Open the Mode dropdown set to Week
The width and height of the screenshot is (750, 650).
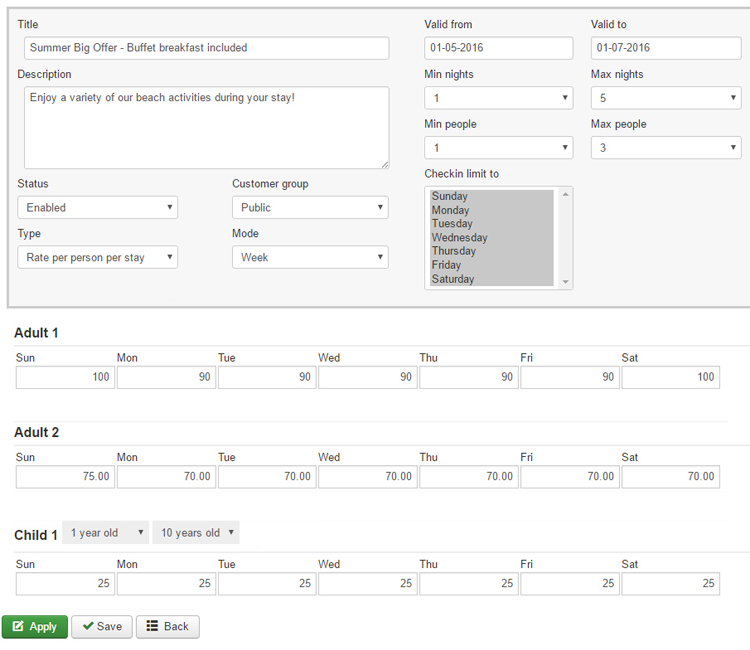click(x=310, y=257)
